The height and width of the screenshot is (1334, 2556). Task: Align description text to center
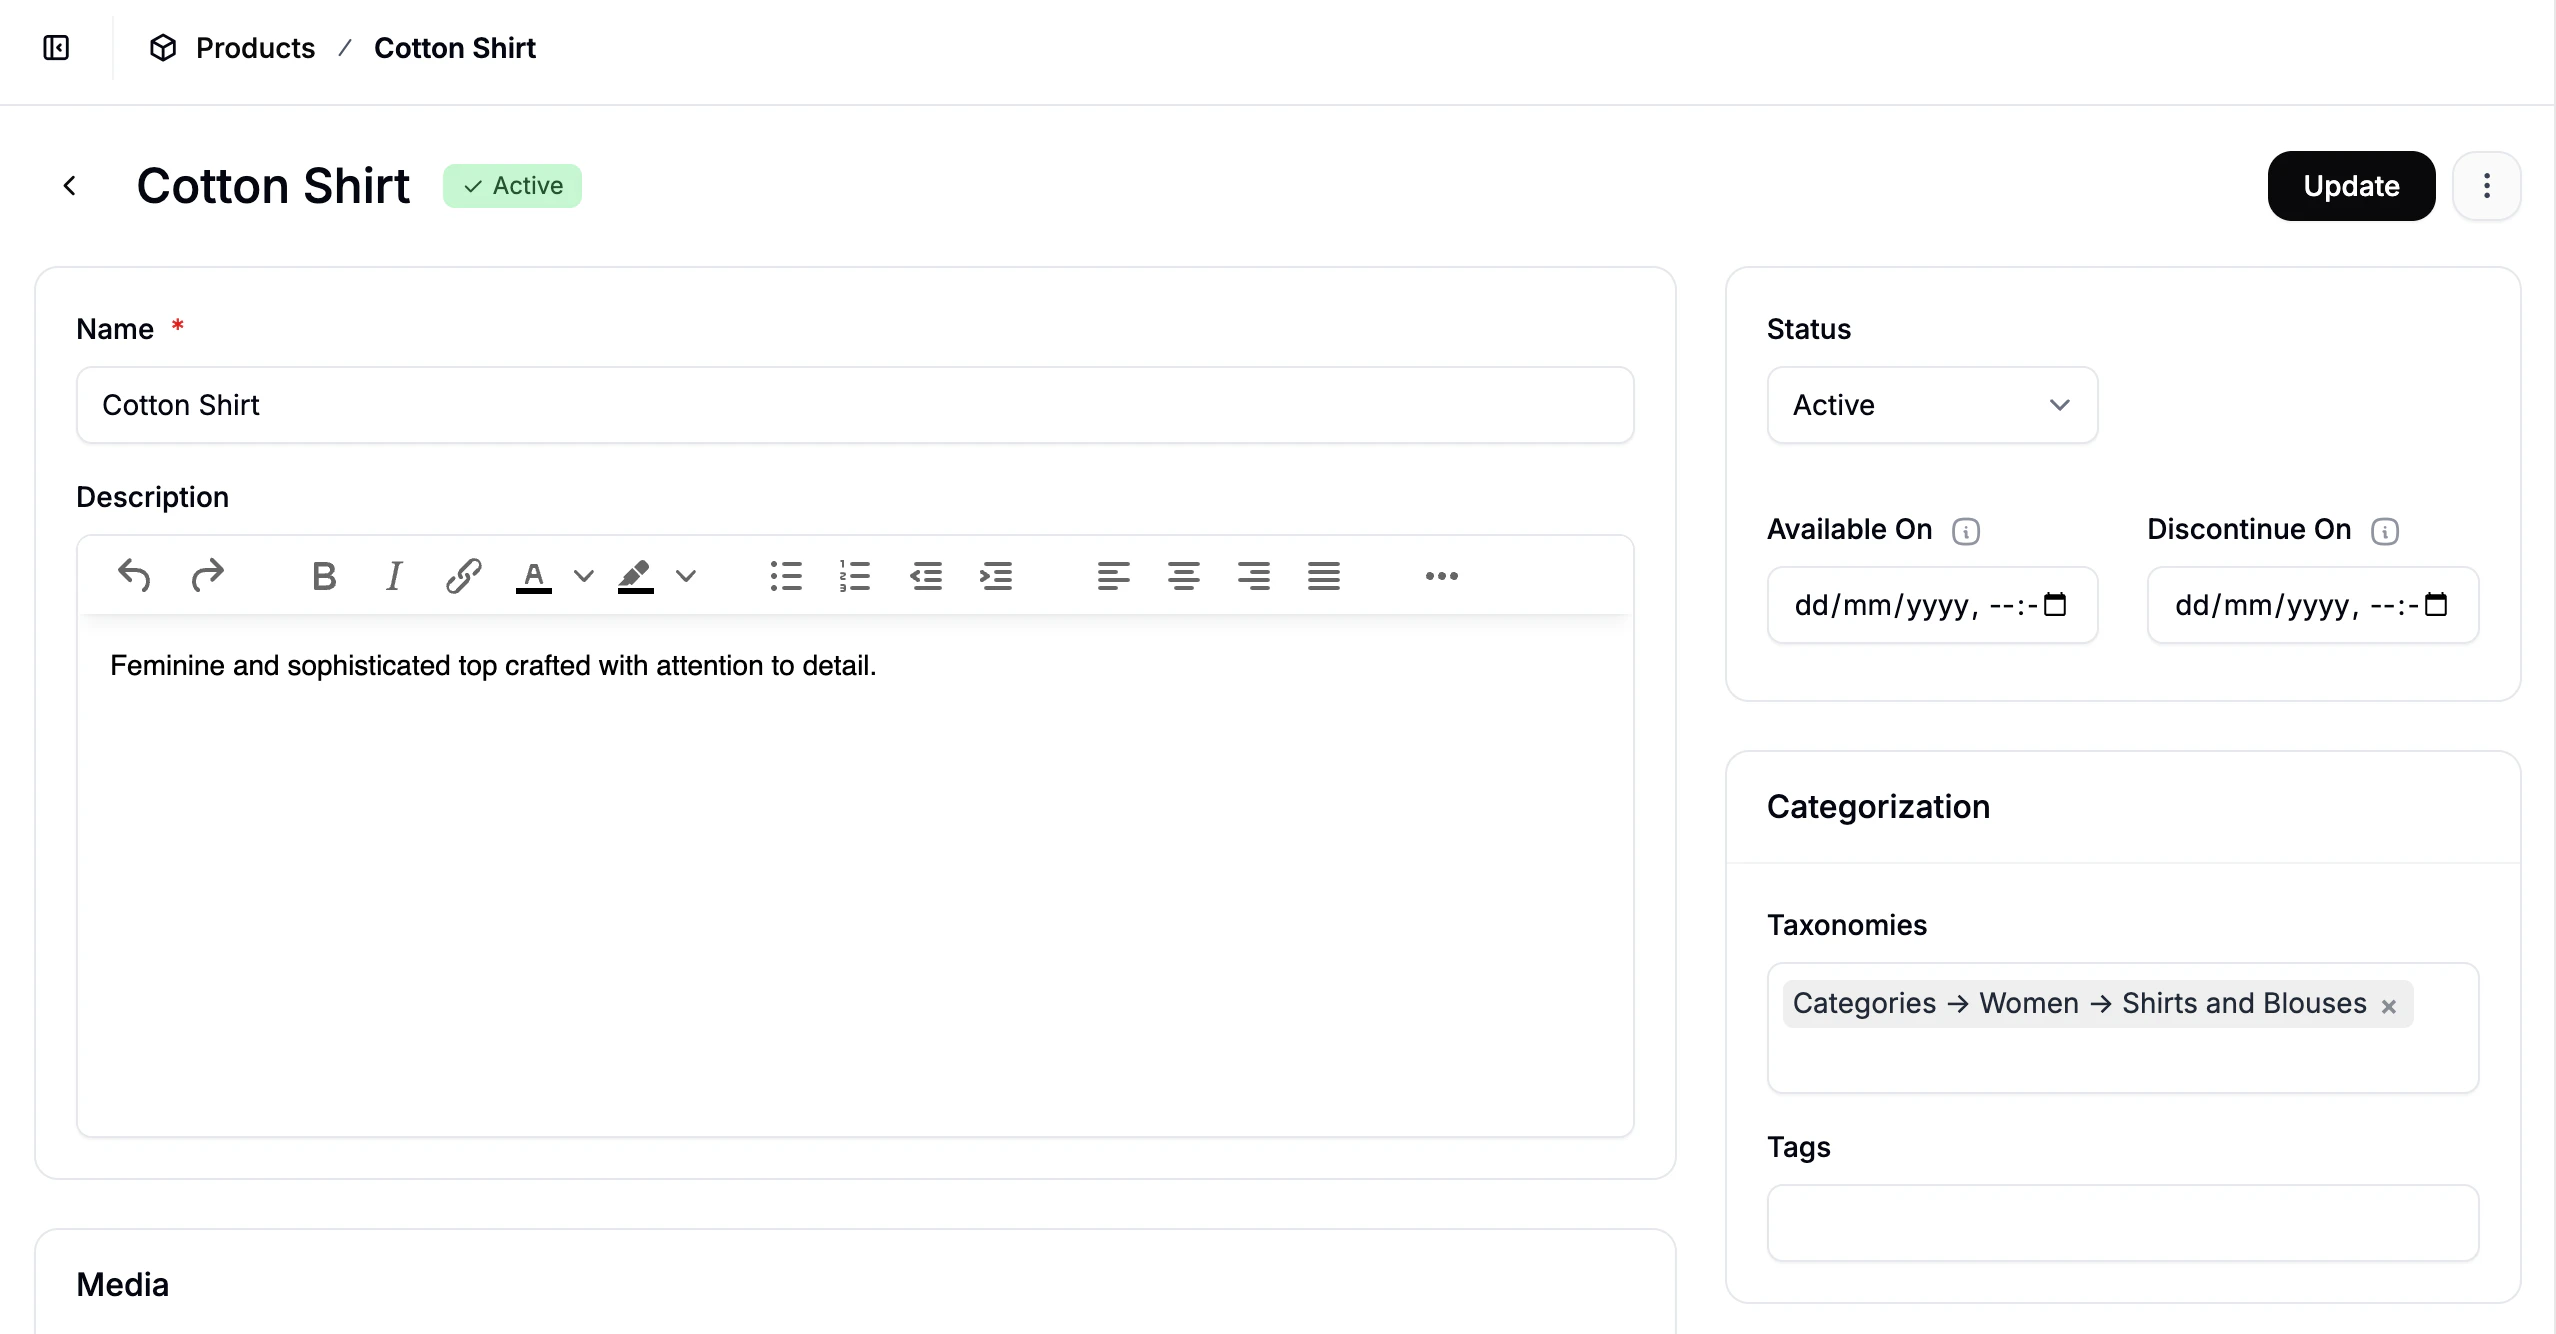tap(1183, 577)
